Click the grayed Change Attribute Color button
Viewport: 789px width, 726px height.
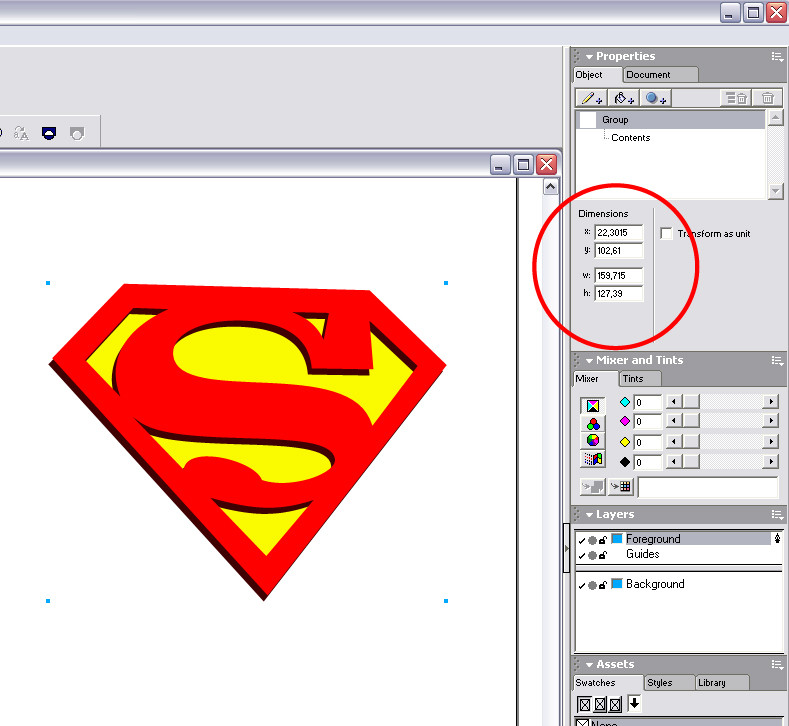(592, 487)
